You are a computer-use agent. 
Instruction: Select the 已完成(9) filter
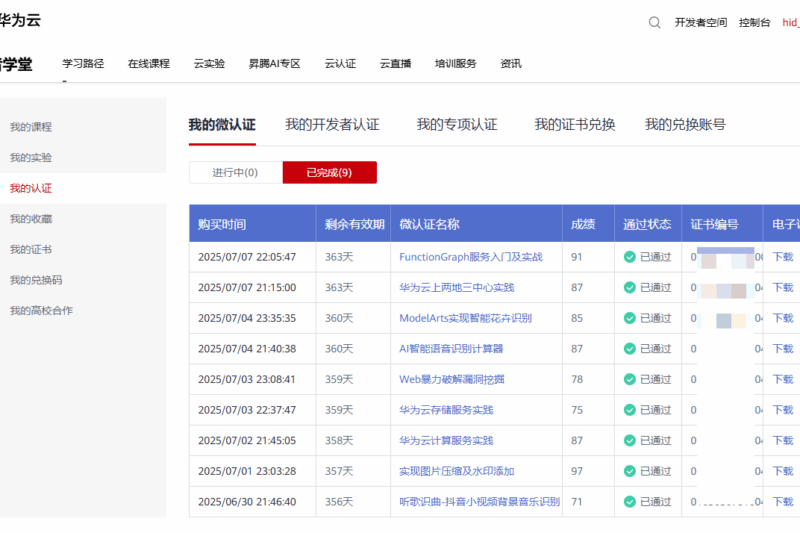pos(329,172)
